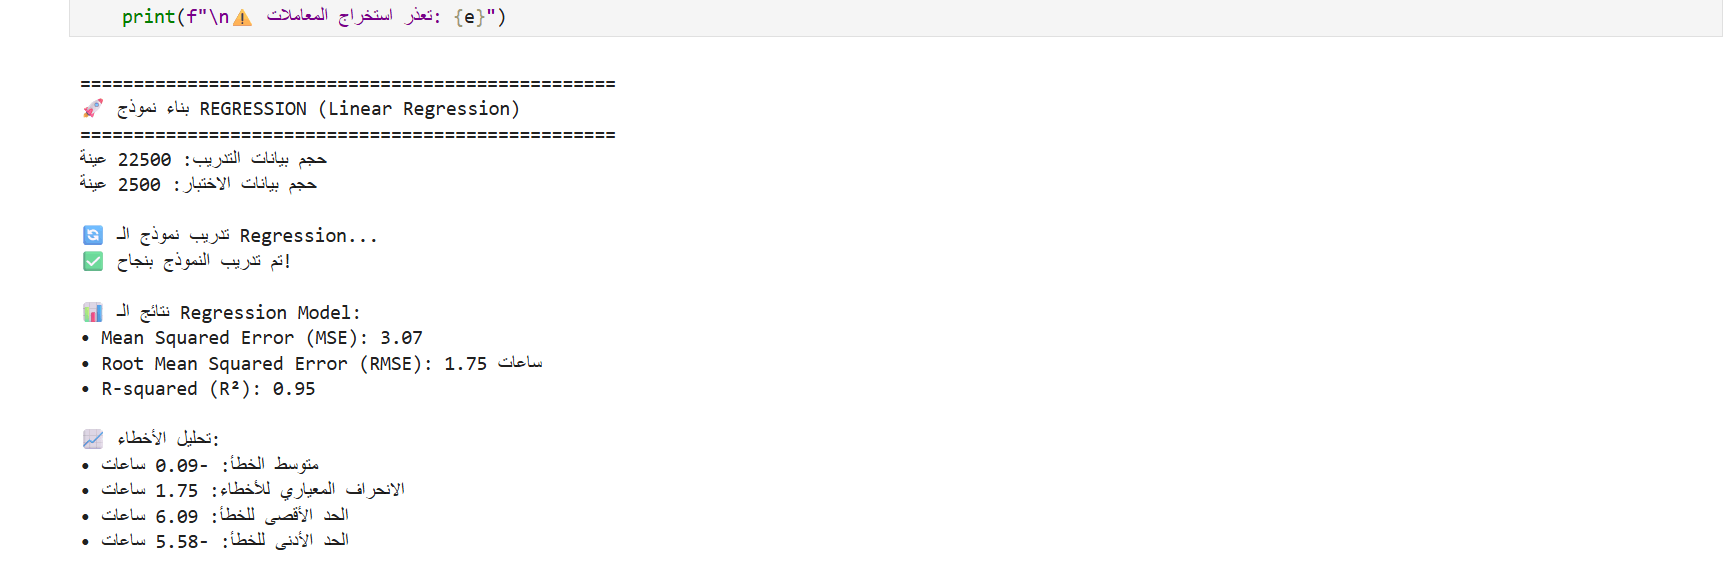Click the equals-sign separator above the REGRESSION heading
Image resolution: width=1733 pixels, height=561 pixels.
pyautogui.click(x=347, y=84)
